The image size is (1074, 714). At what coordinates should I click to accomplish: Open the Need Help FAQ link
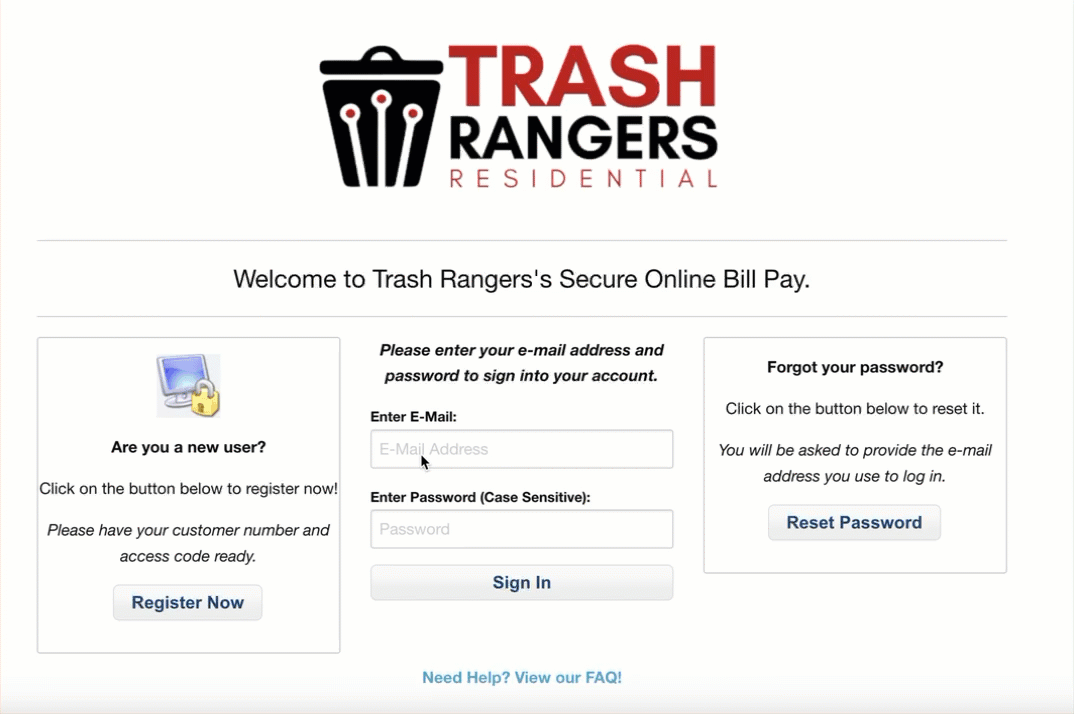click(x=522, y=678)
